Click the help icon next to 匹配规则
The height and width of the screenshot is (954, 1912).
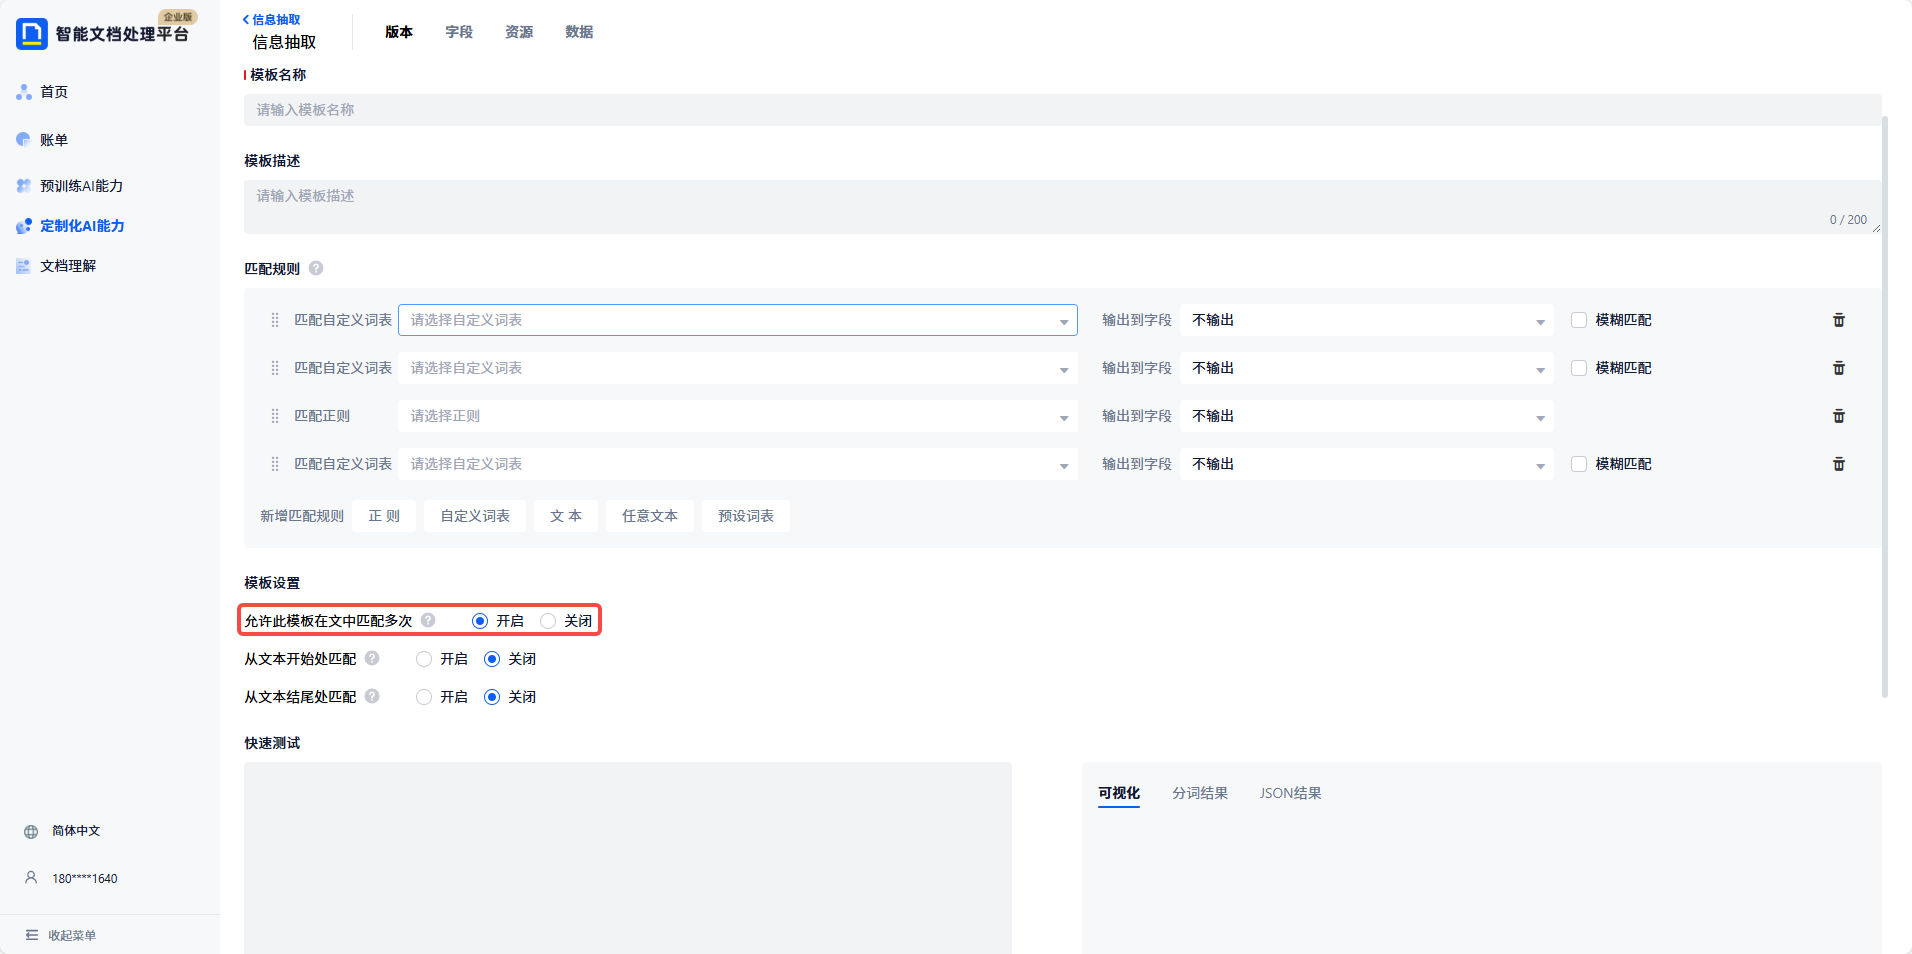point(316,268)
